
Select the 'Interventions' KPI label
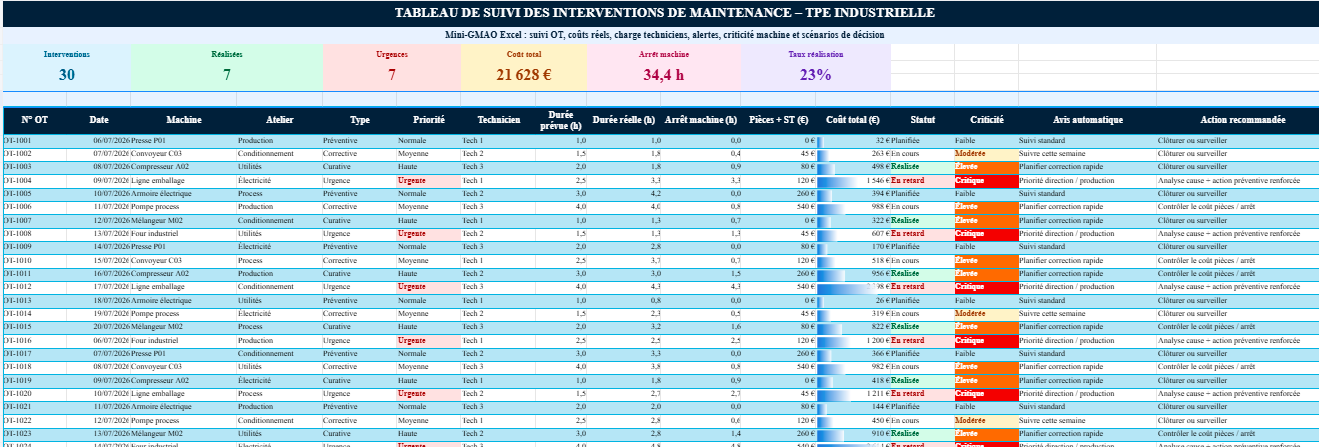(67, 54)
